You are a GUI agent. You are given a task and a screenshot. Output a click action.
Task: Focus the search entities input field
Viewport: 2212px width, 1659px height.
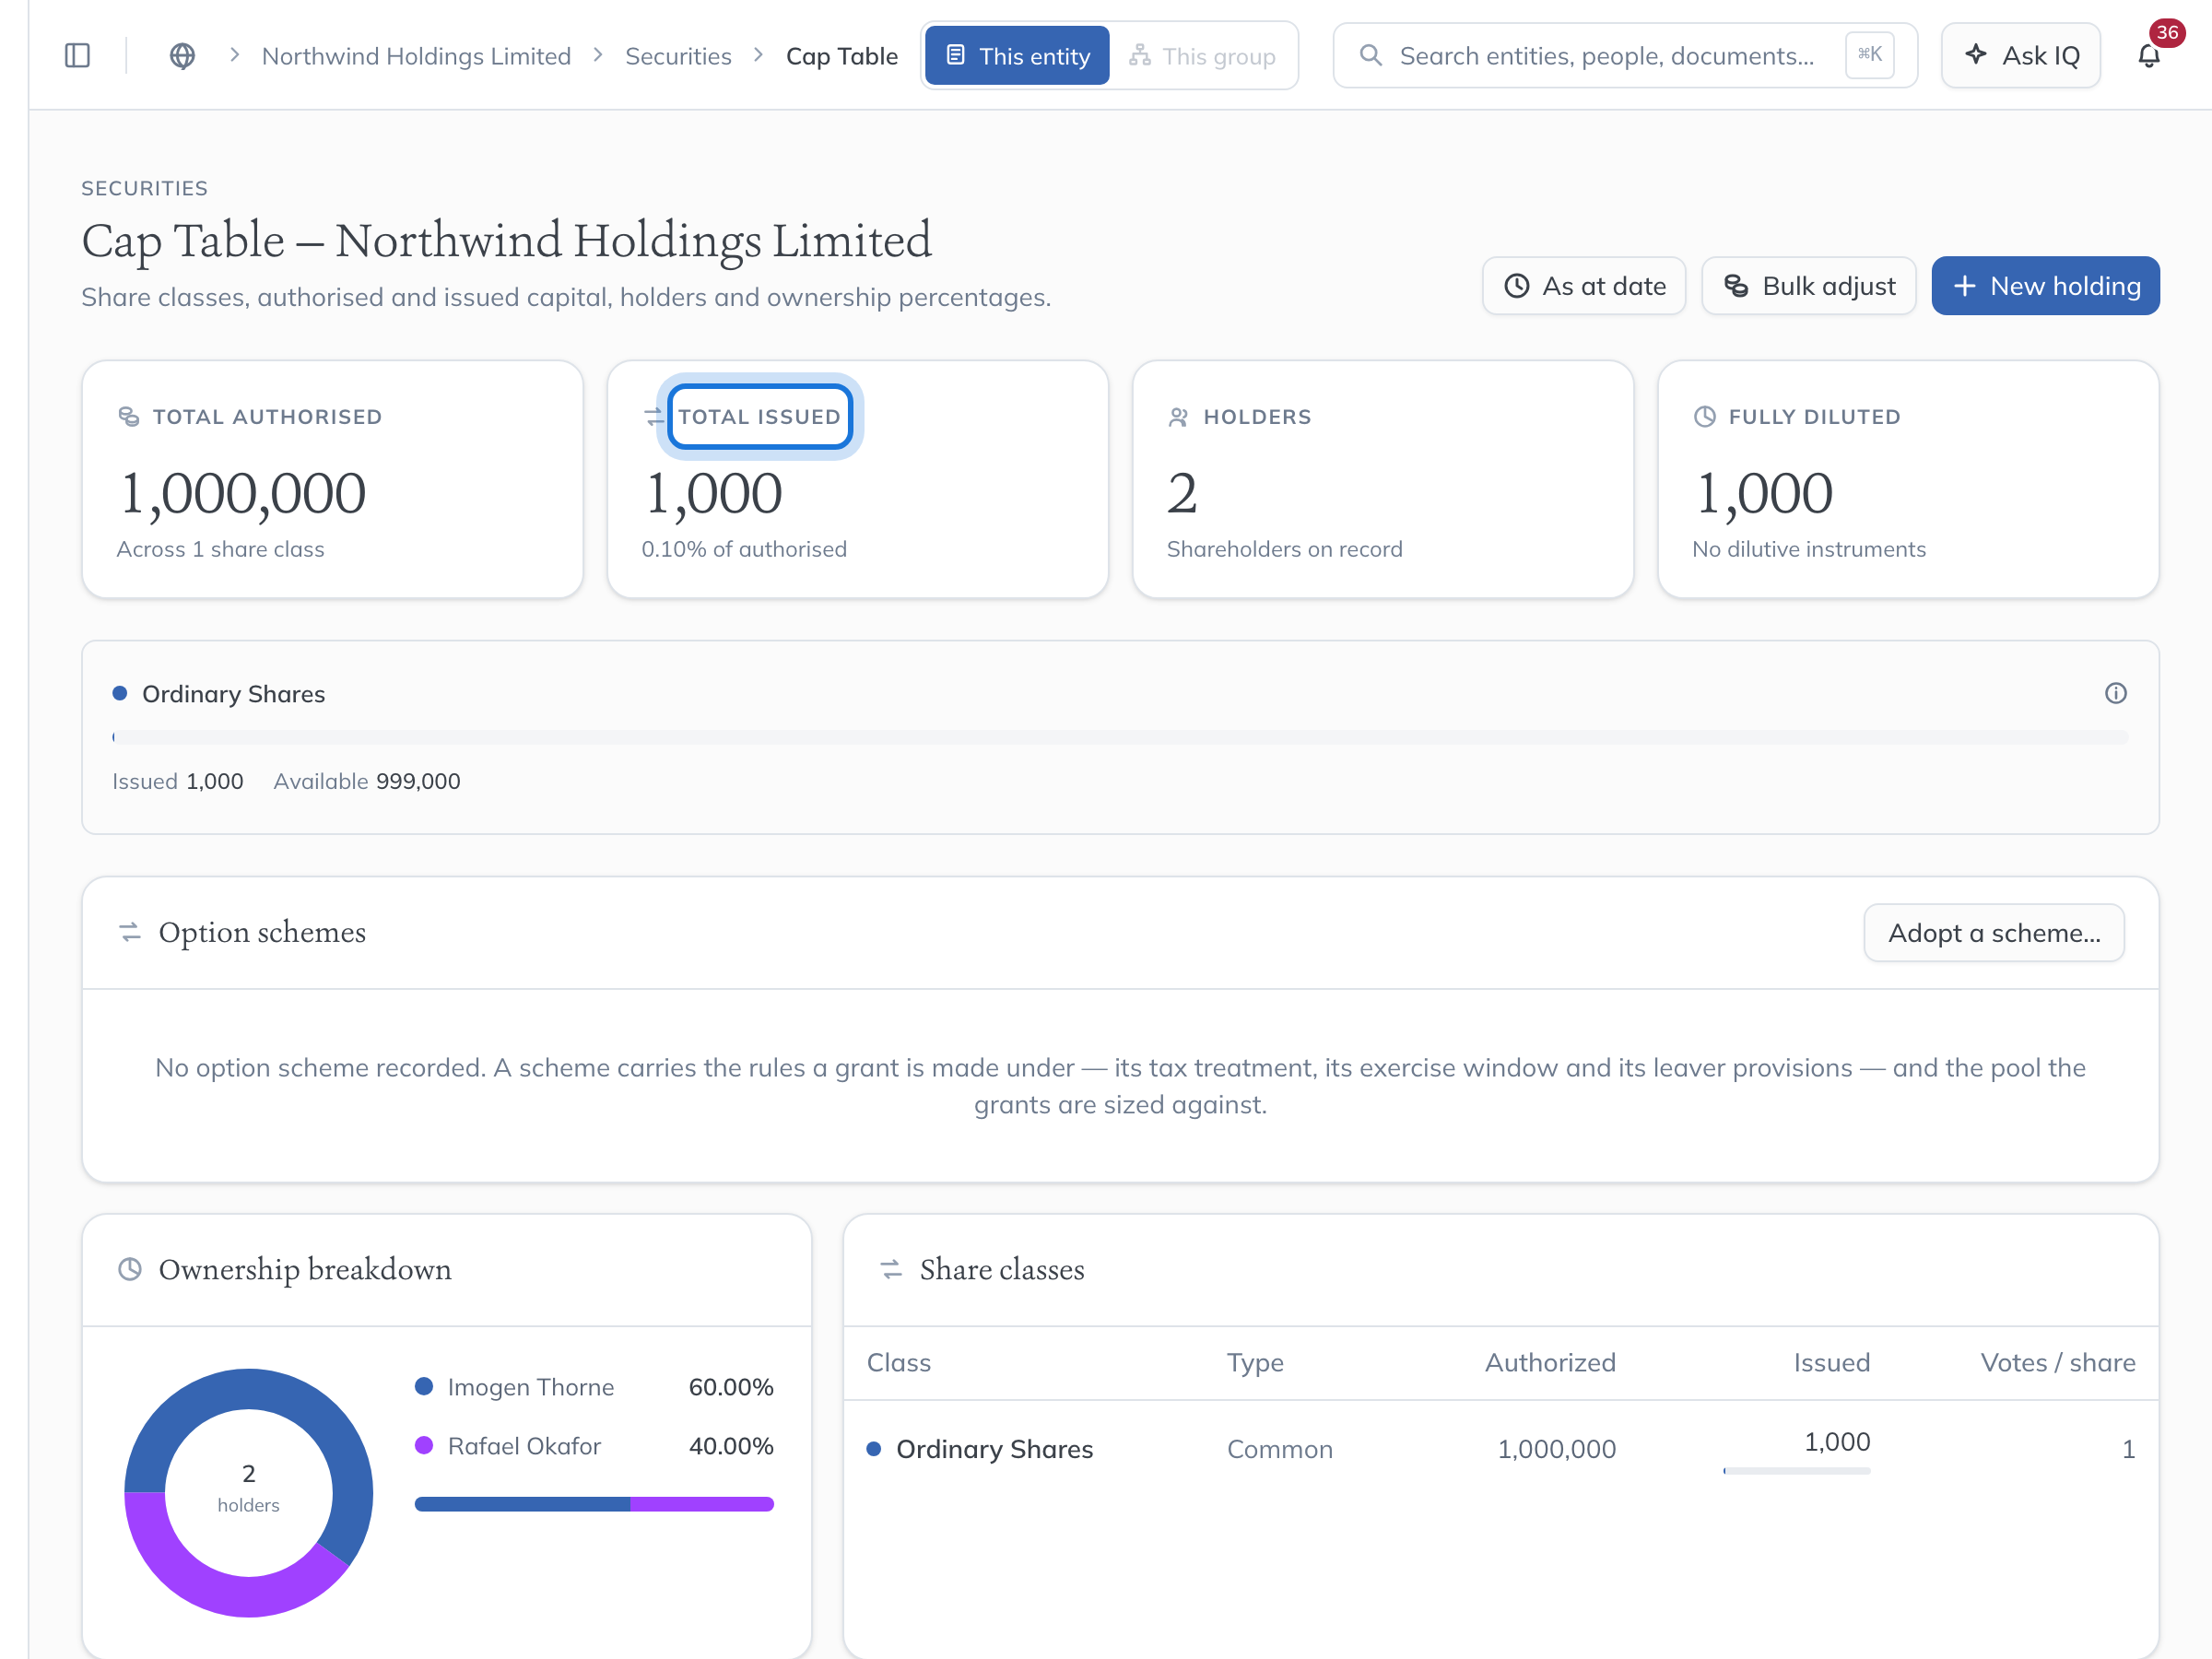click(1625, 56)
